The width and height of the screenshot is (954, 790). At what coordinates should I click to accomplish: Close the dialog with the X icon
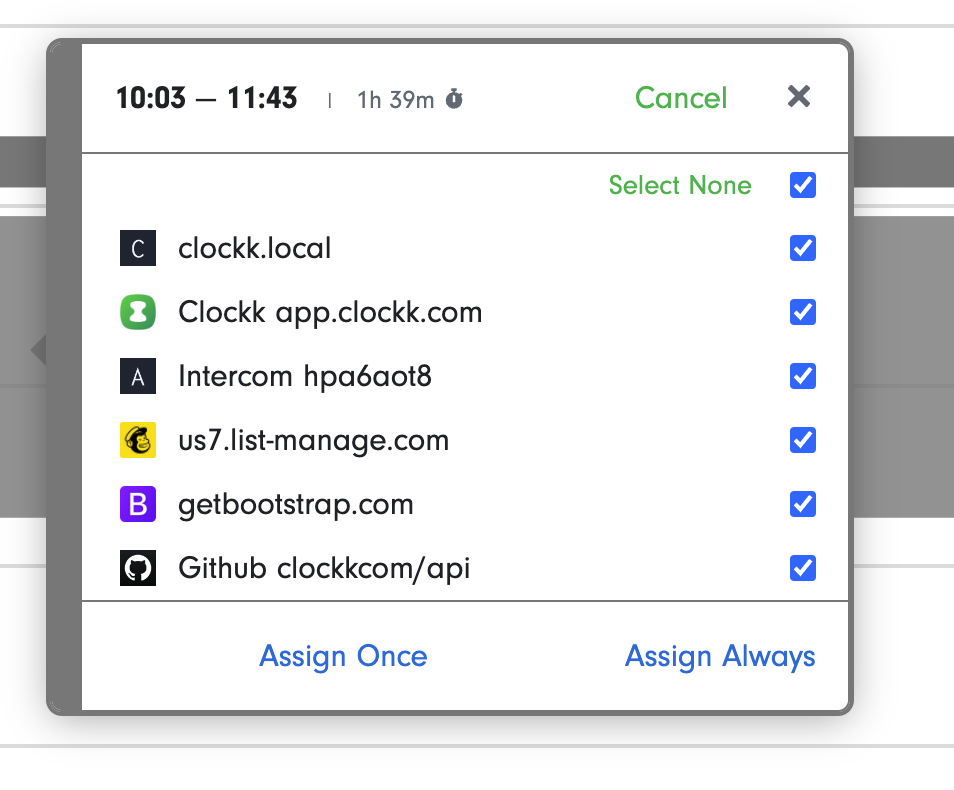798,96
